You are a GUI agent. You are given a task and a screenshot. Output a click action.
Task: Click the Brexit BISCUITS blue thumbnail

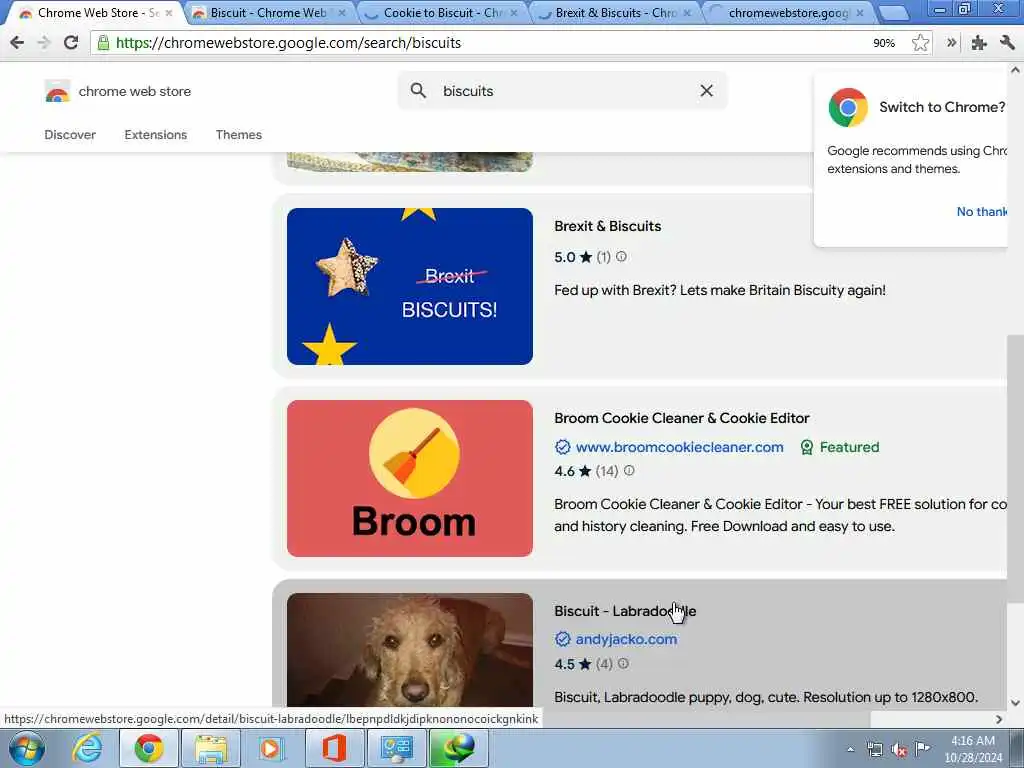[x=409, y=286]
